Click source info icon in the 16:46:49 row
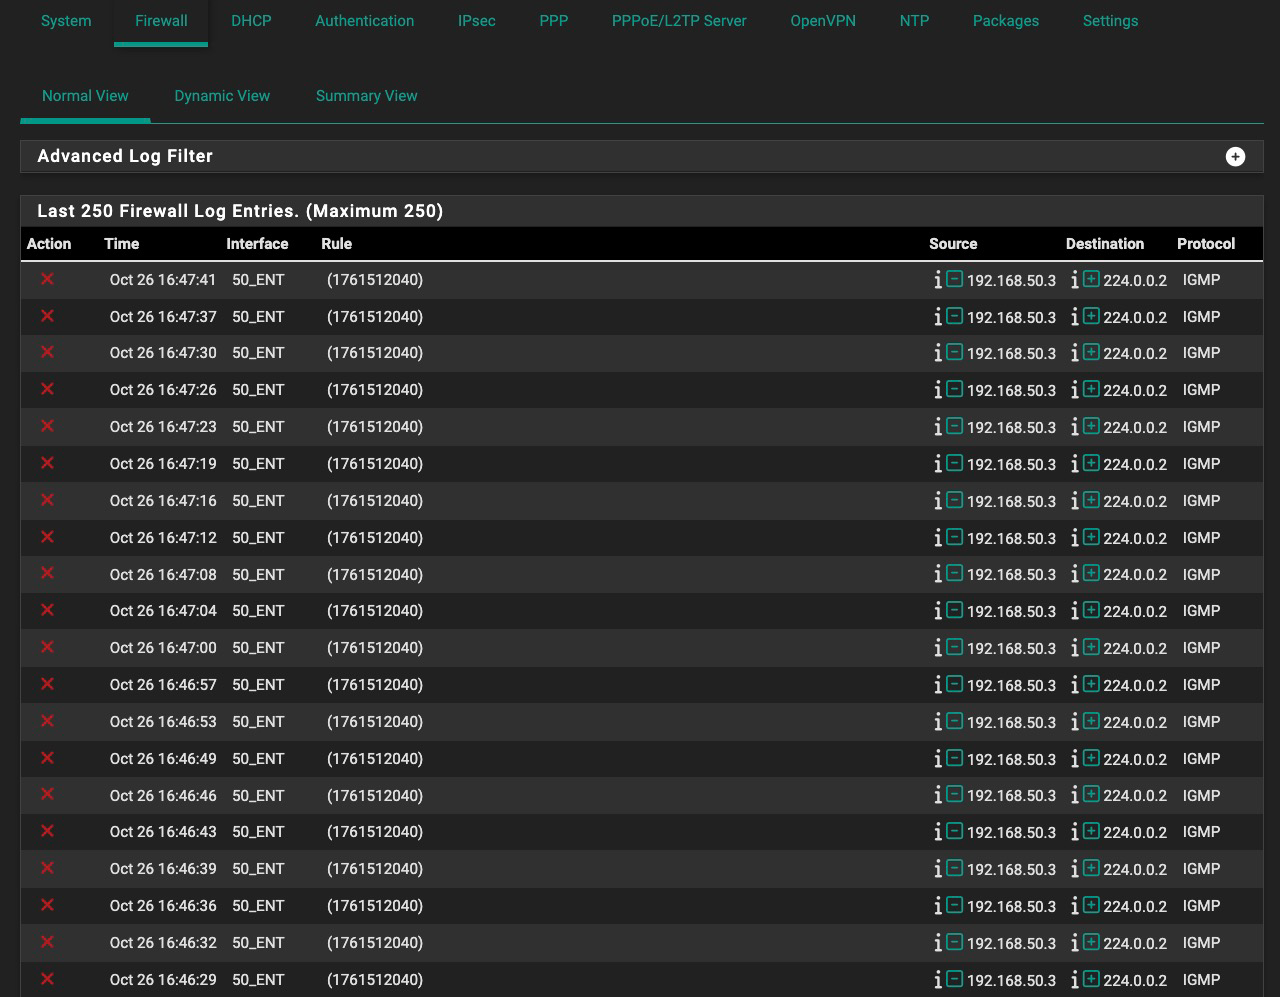The image size is (1280, 997). coord(937,759)
